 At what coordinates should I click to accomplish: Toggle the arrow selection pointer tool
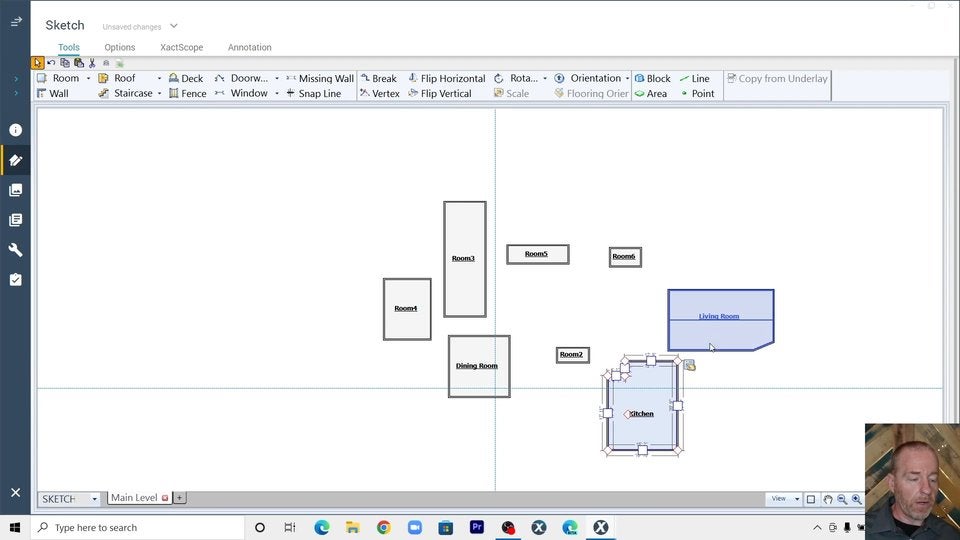pos(38,63)
